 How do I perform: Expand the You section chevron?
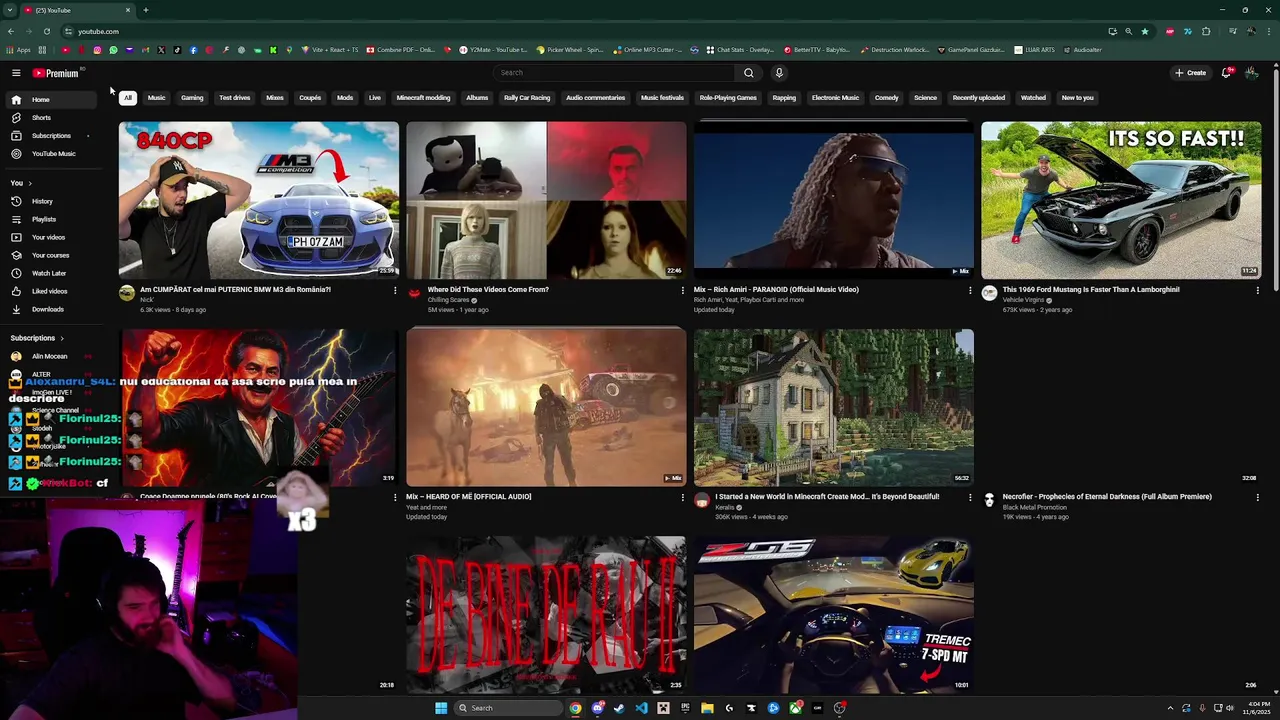point(30,183)
